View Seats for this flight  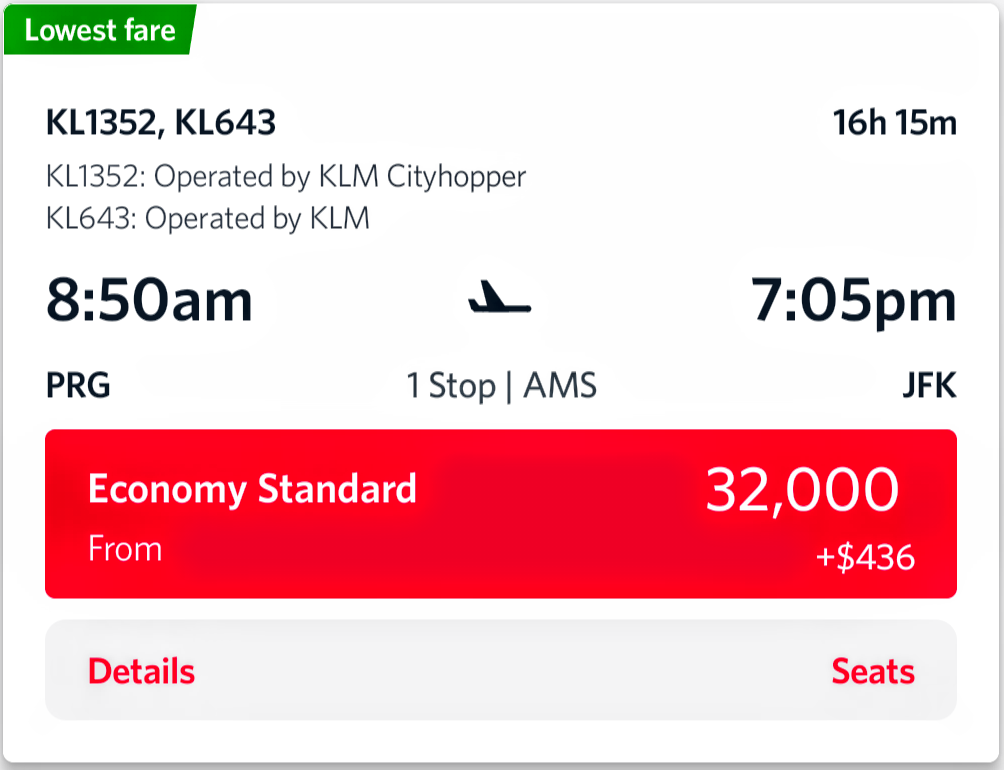[872, 671]
